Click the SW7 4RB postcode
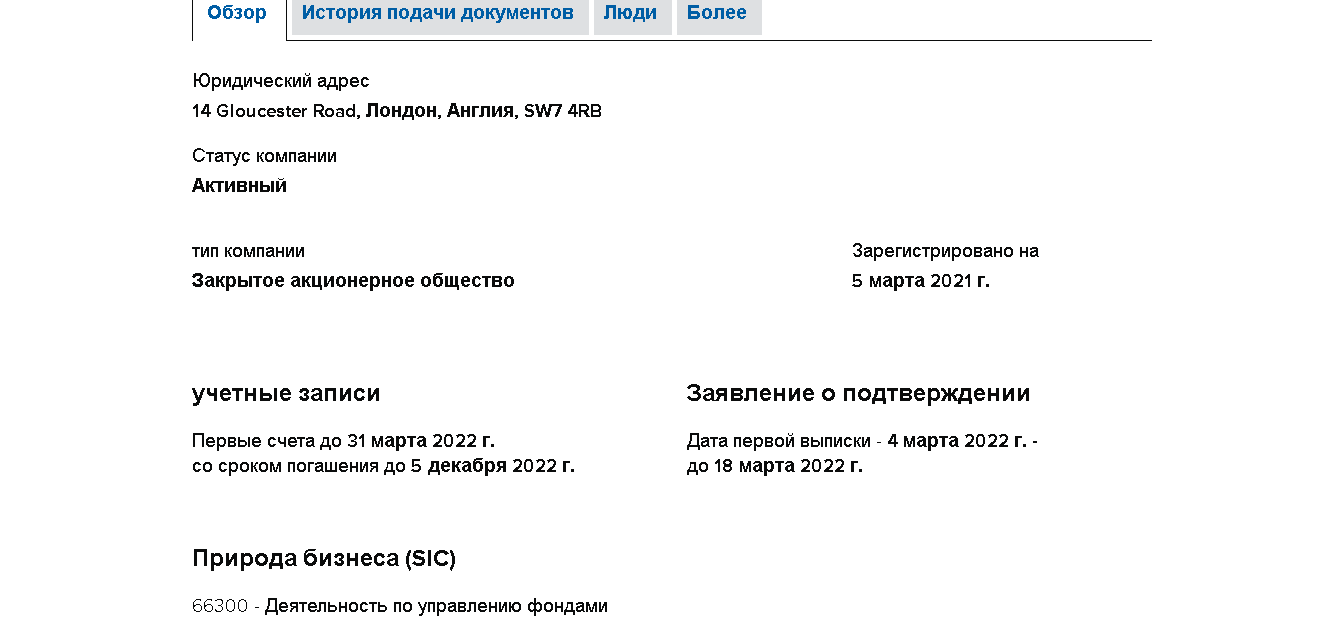This screenshot has width=1338, height=640. 563,111
